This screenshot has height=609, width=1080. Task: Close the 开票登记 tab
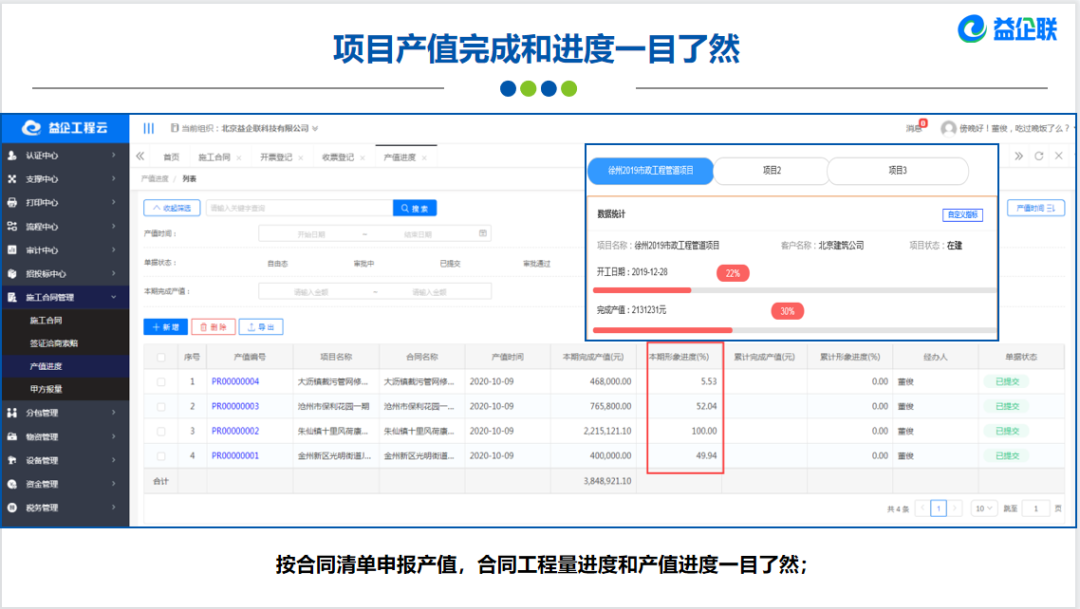[301, 158]
